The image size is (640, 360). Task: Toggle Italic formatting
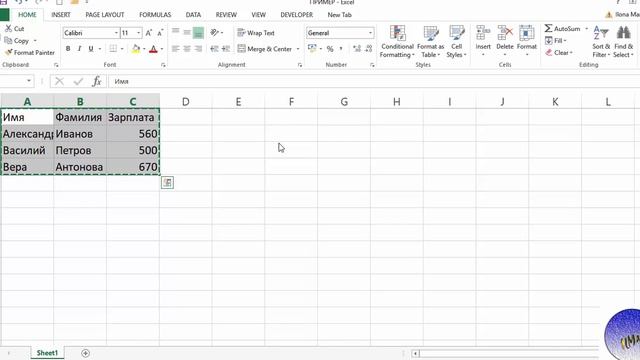coord(79,49)
